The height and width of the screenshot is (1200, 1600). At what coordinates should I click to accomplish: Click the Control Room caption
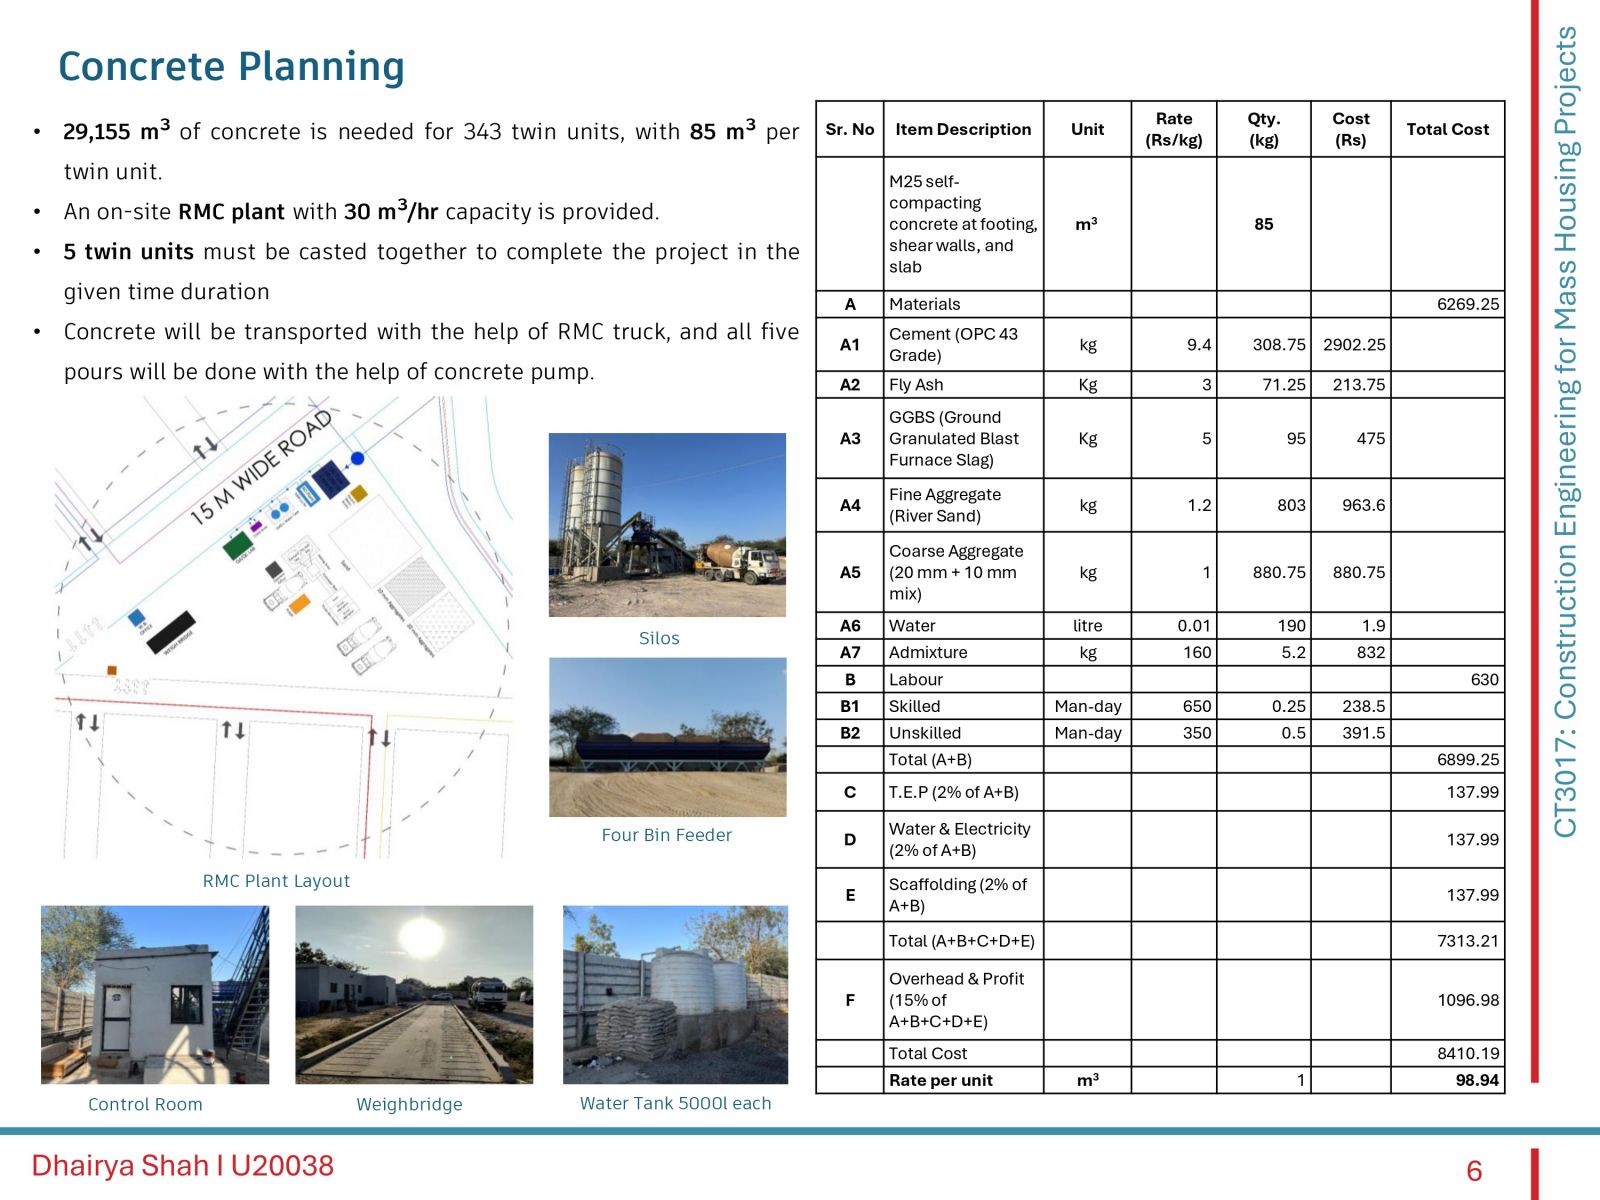pyautogui.click(x=145, y=1104)
